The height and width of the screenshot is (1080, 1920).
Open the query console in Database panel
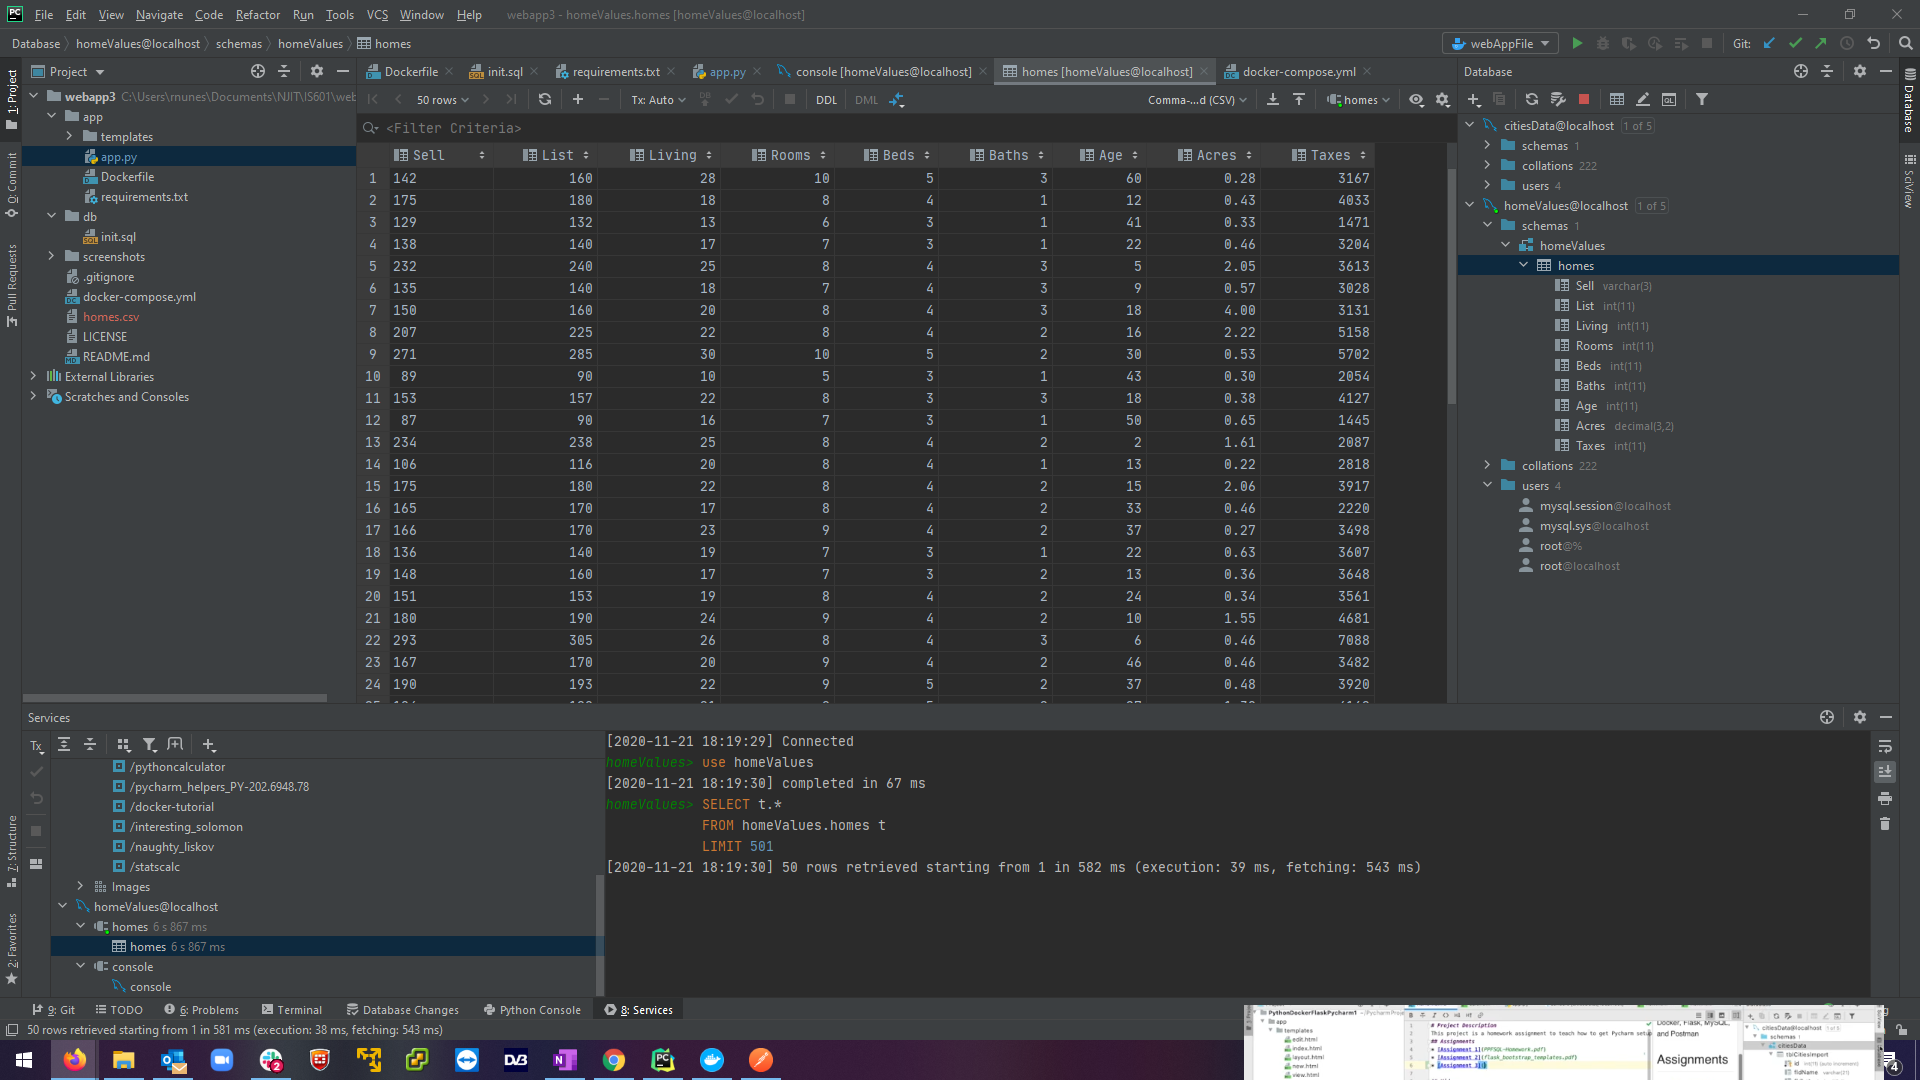[1669, 99]
